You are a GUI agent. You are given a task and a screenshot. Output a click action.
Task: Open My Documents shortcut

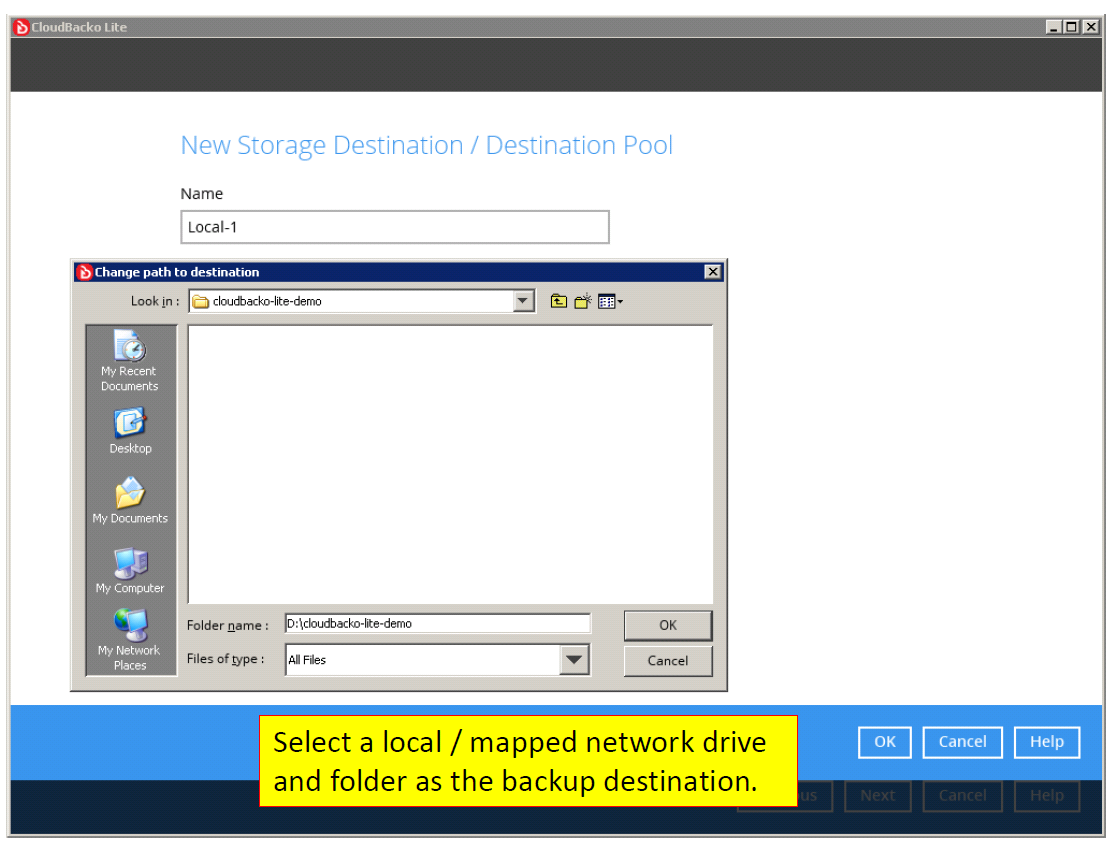pos(130,501)
